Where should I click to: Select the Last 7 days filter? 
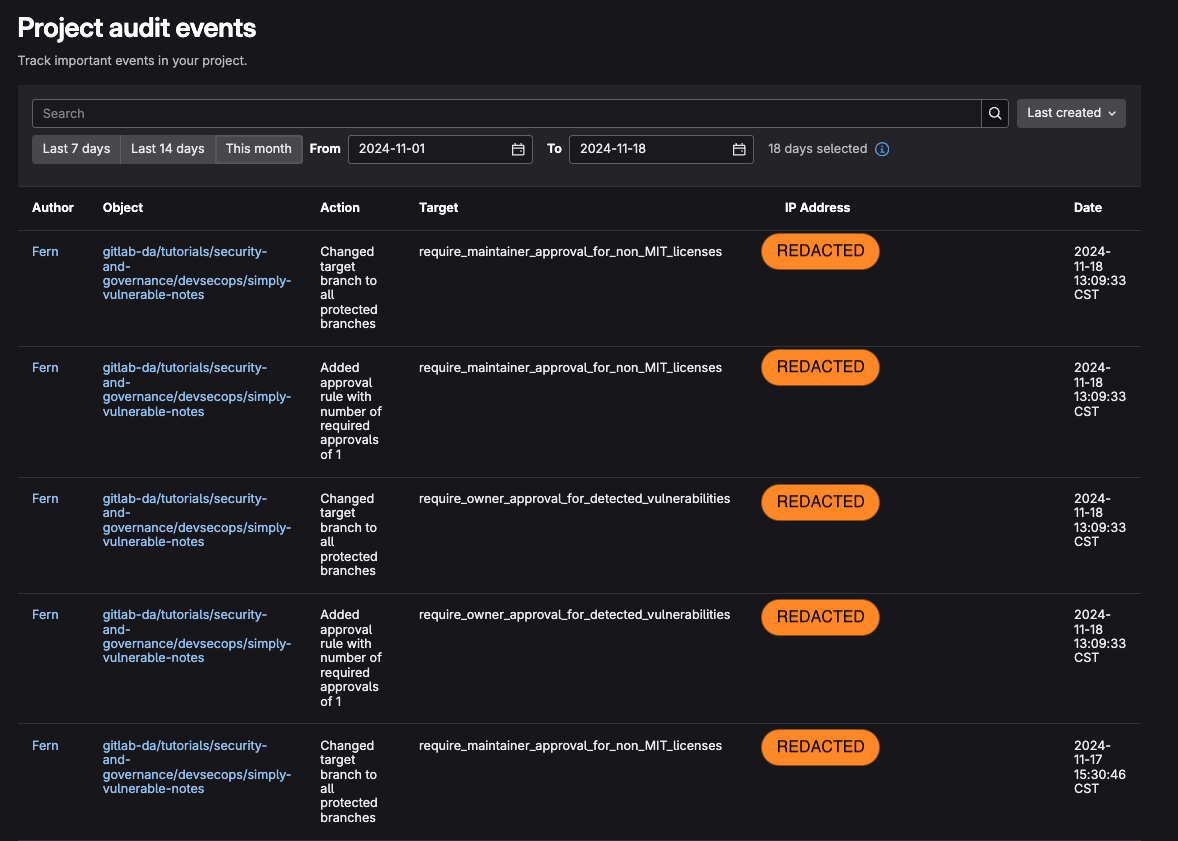[75, 148]
